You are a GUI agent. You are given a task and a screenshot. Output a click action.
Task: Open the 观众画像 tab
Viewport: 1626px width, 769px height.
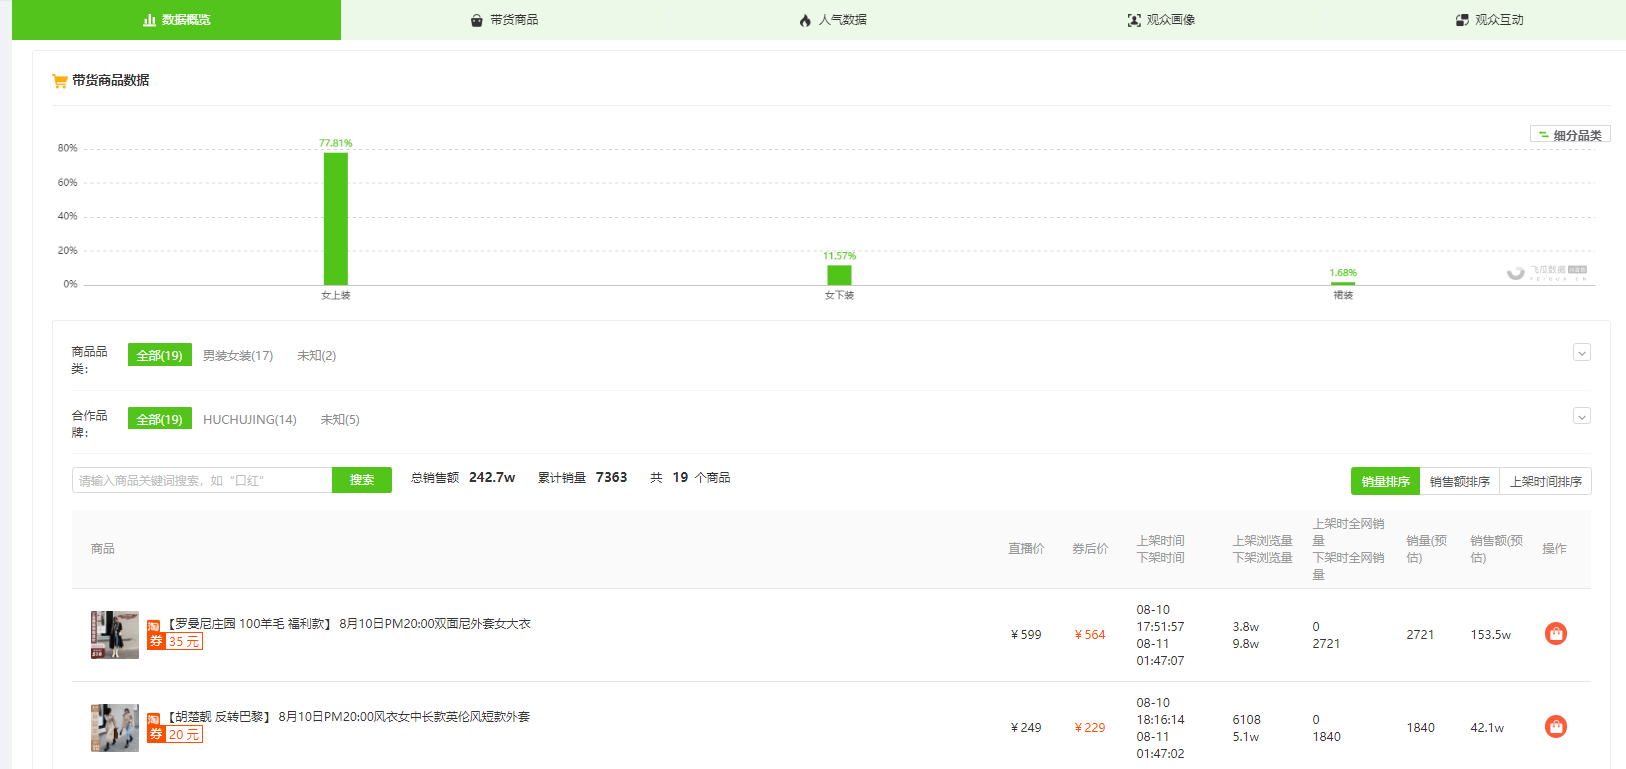coord(1161,20)
